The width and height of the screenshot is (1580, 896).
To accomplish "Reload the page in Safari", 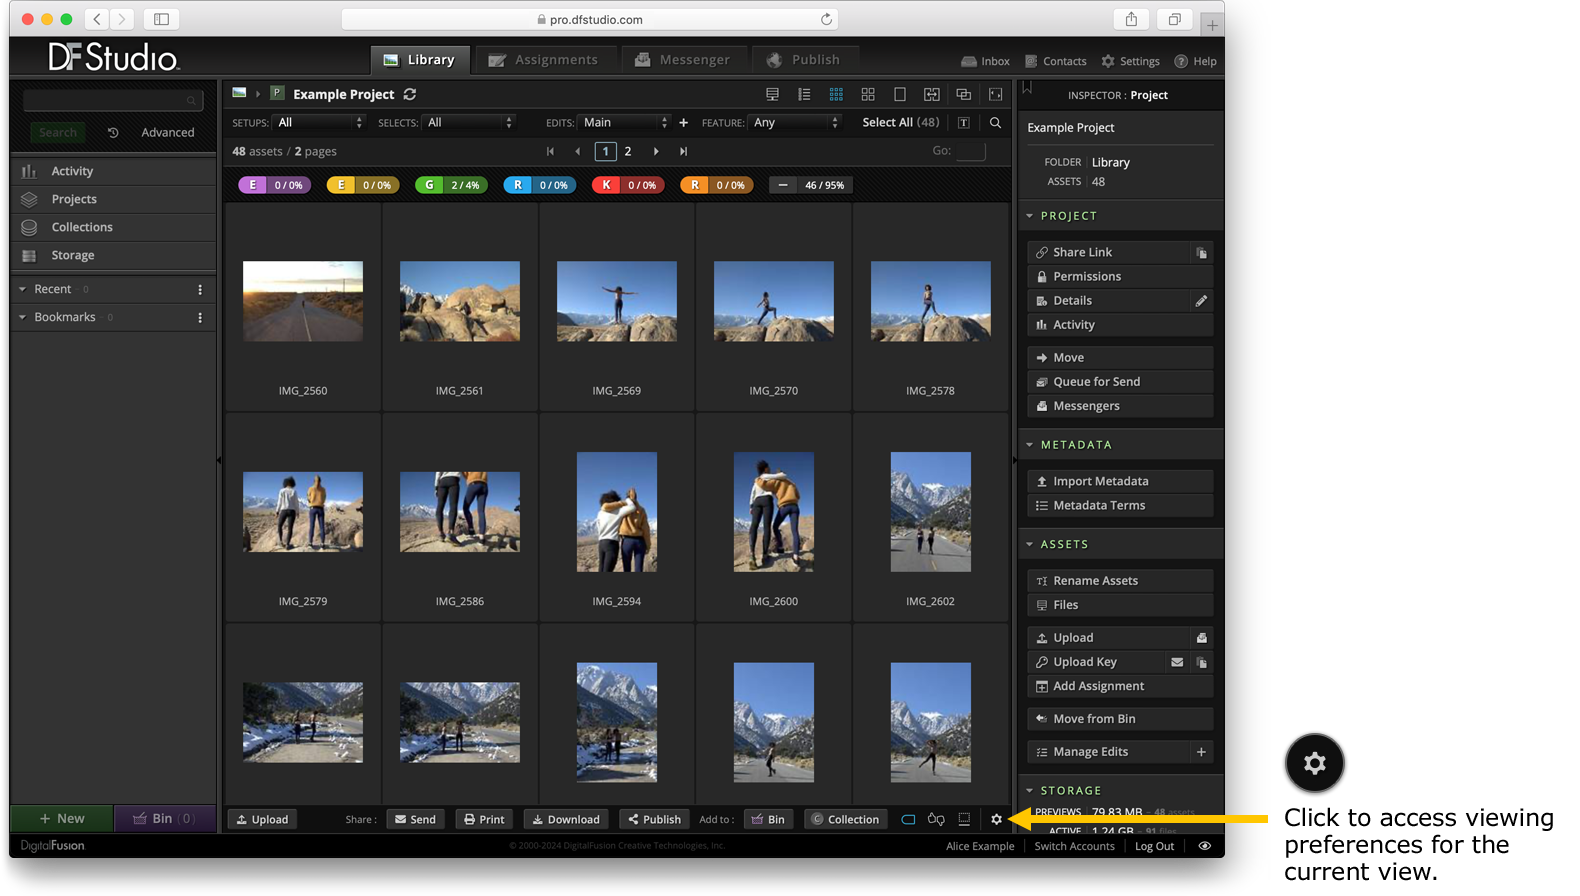I will coord(826,19).
